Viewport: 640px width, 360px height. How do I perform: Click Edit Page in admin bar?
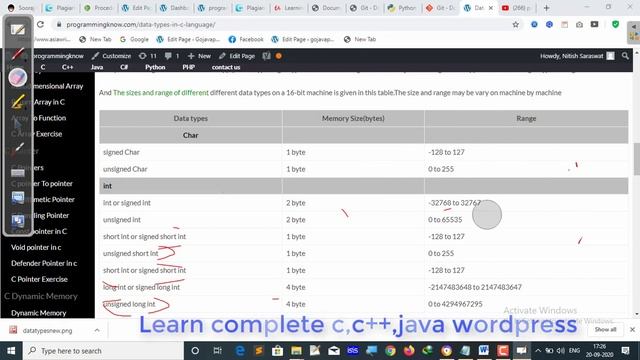237,56
